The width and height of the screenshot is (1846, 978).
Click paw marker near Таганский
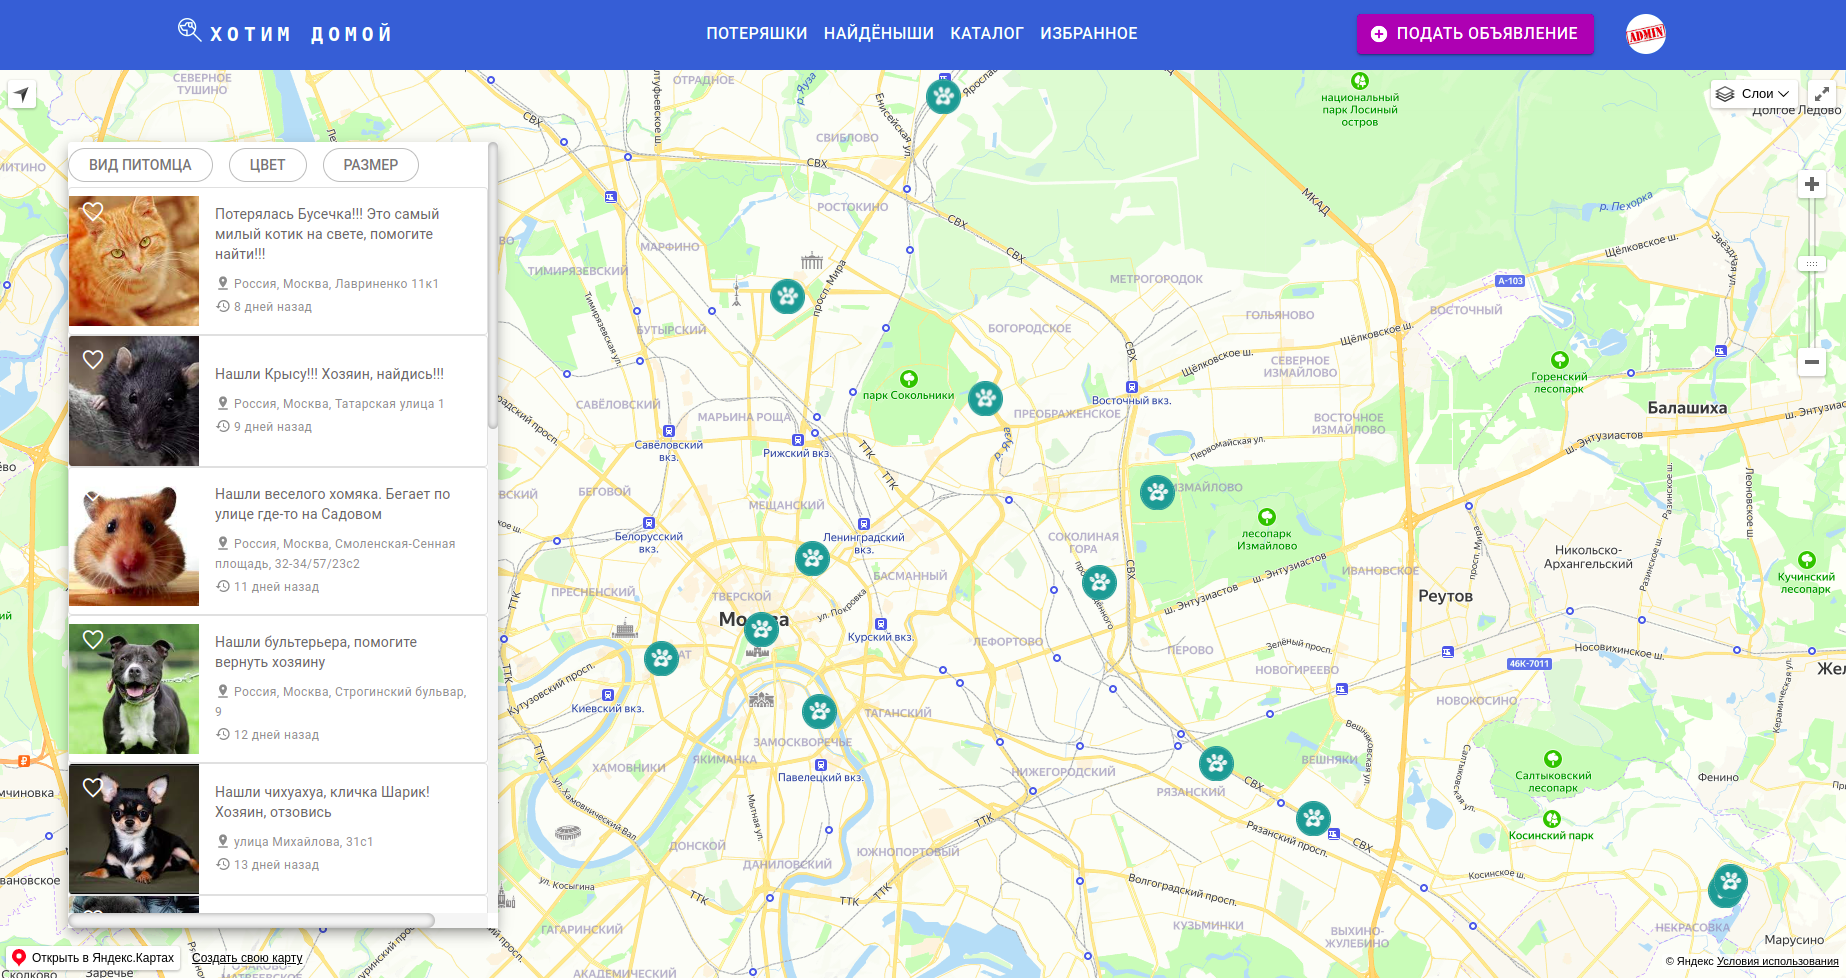coord(819,711)
